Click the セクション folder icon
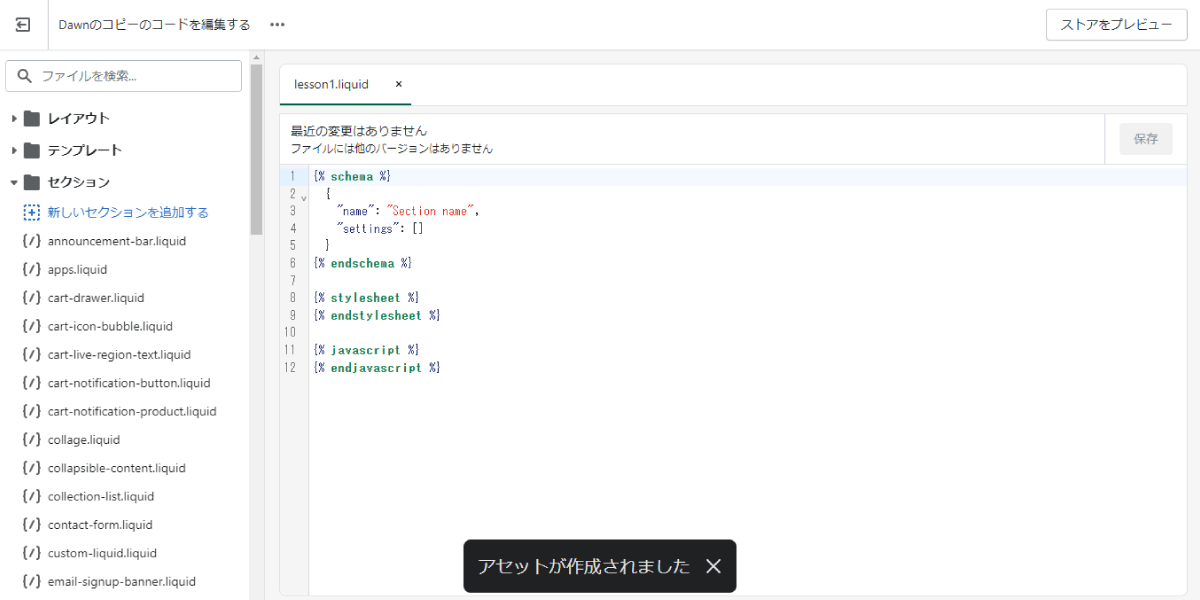This screenshot has height=600, width=1200. tap(32, 183)
